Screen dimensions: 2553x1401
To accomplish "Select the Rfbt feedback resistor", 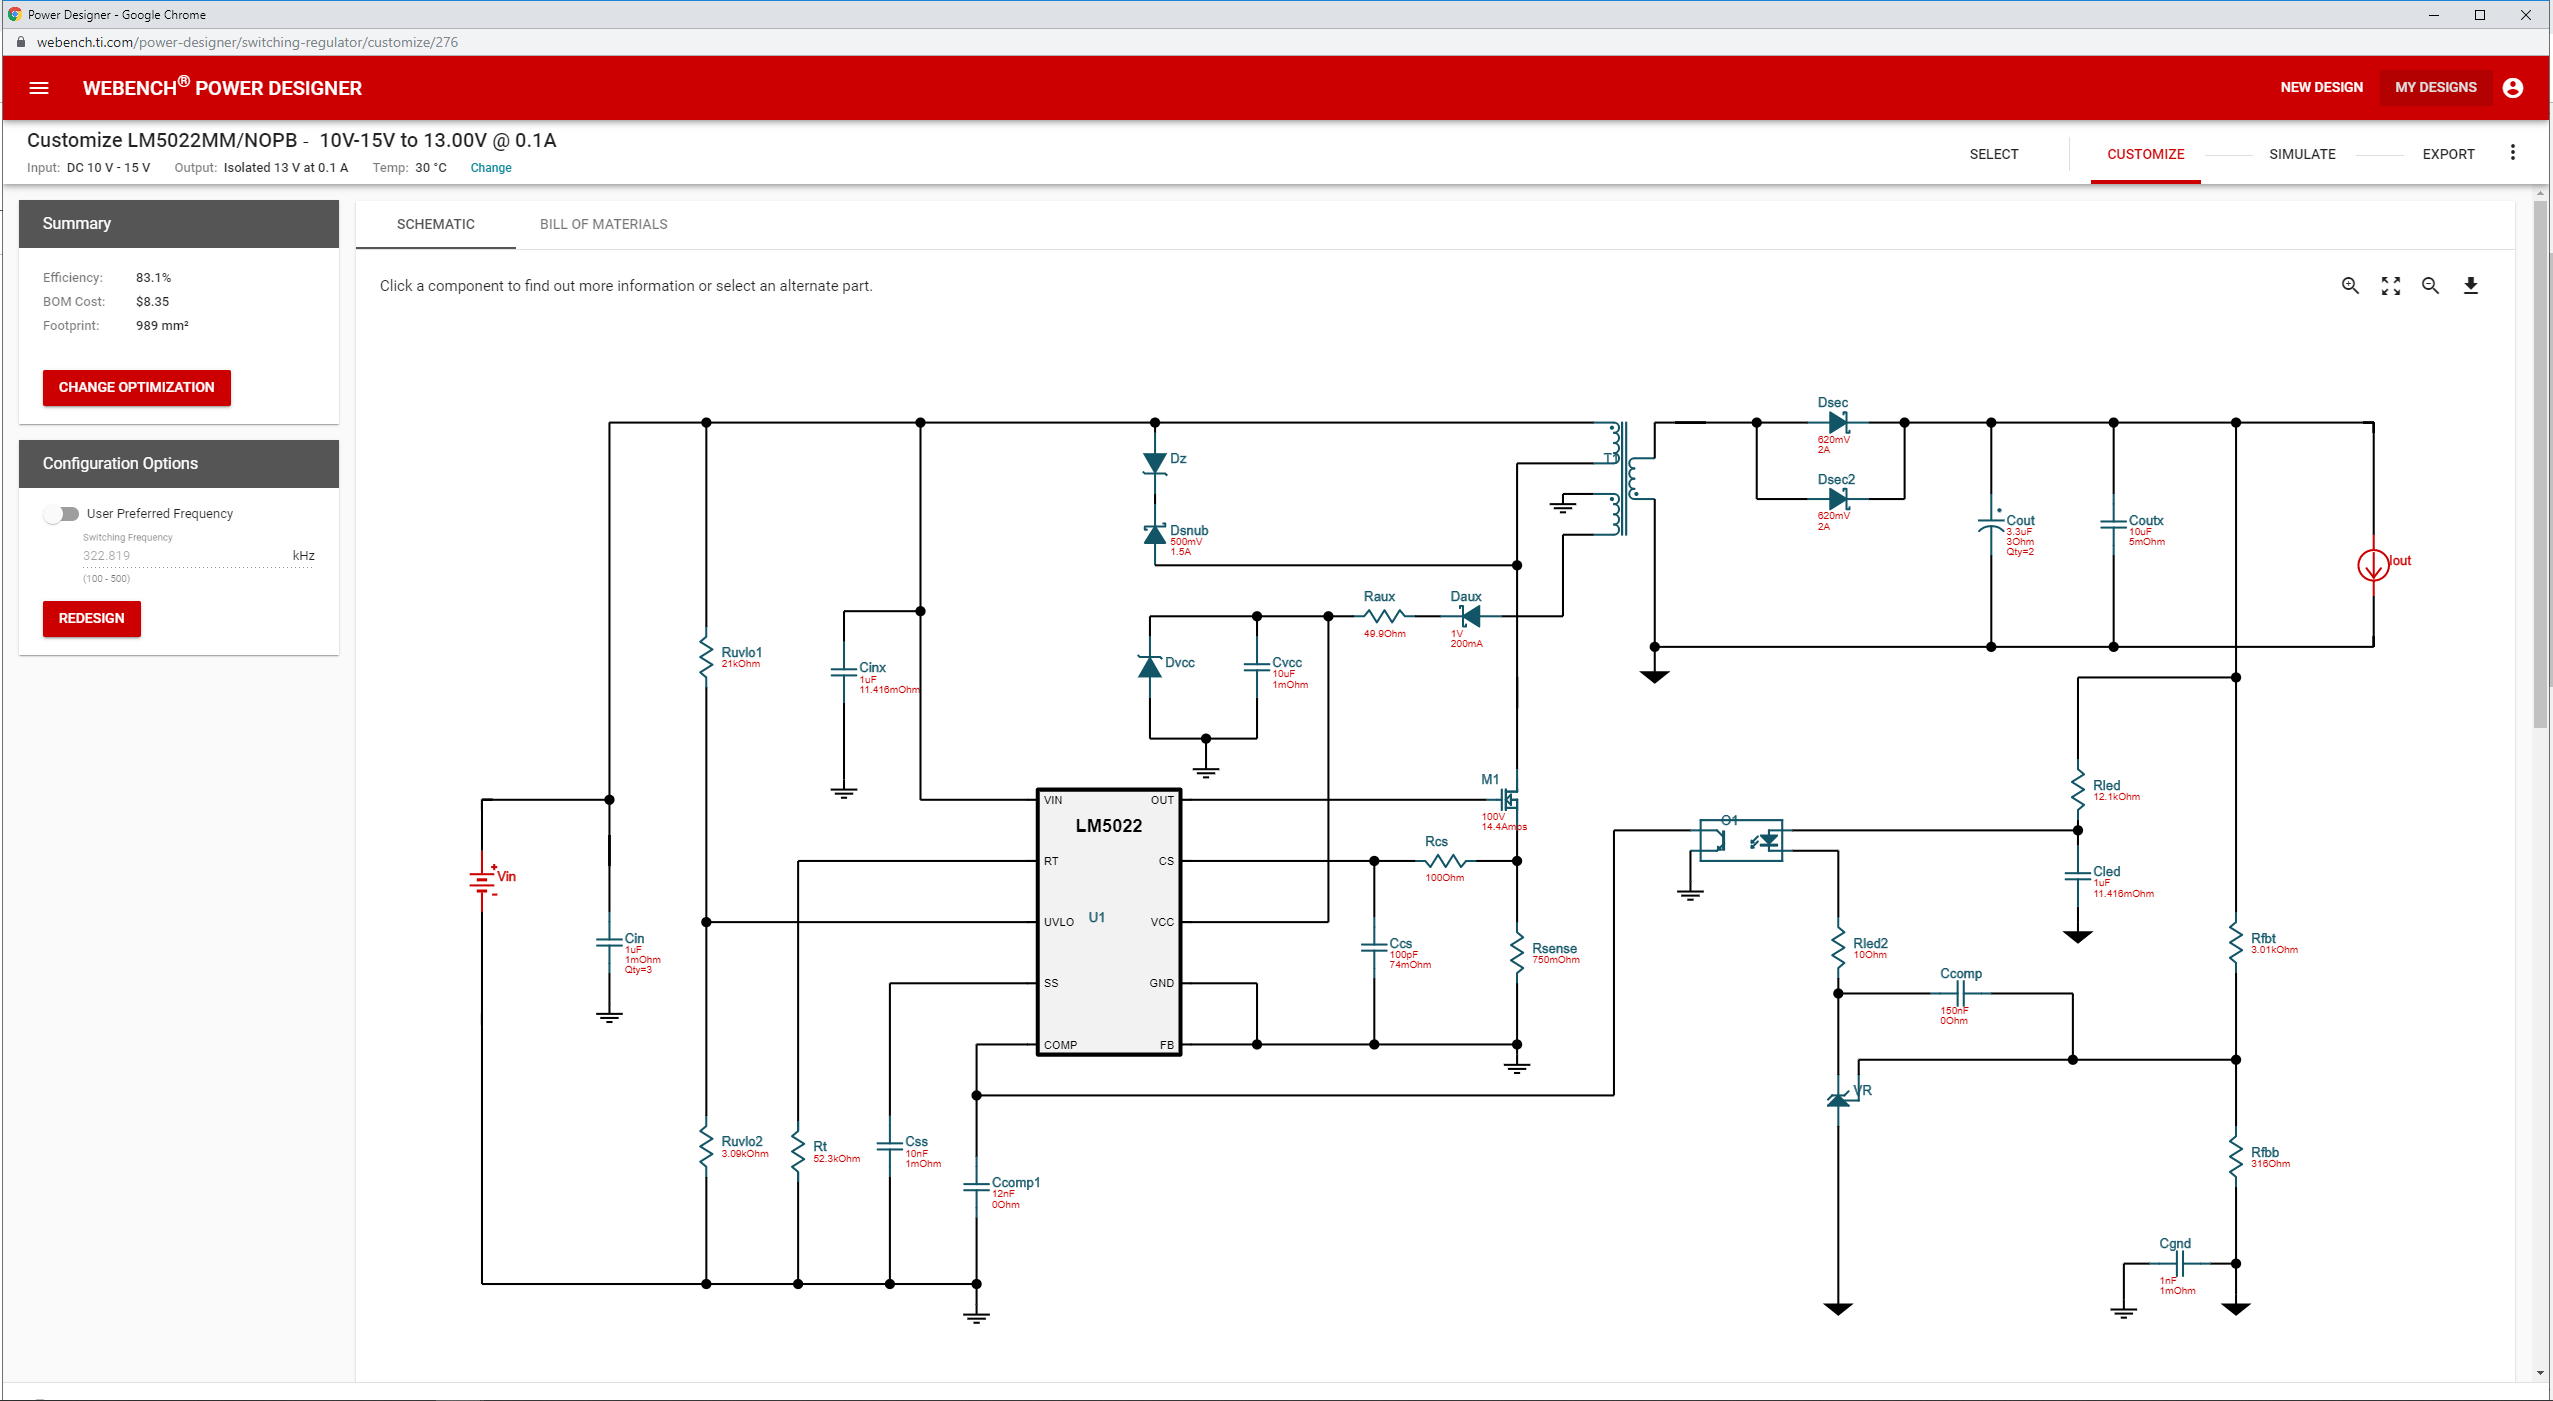I will click(x=2236, y=943).
